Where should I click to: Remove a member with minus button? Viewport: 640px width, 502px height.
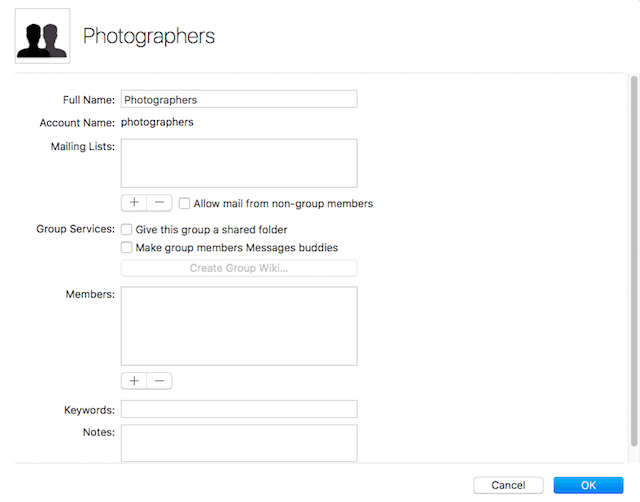(x=159, y=381)
